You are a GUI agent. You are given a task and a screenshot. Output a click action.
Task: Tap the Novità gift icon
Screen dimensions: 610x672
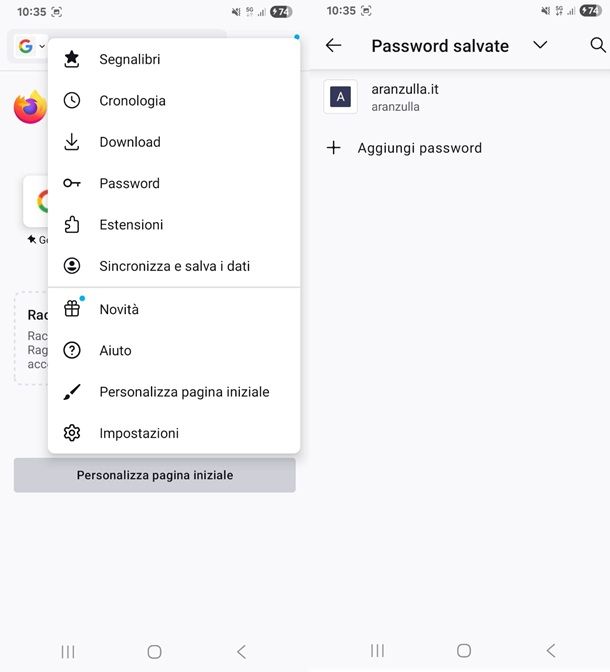72,309
